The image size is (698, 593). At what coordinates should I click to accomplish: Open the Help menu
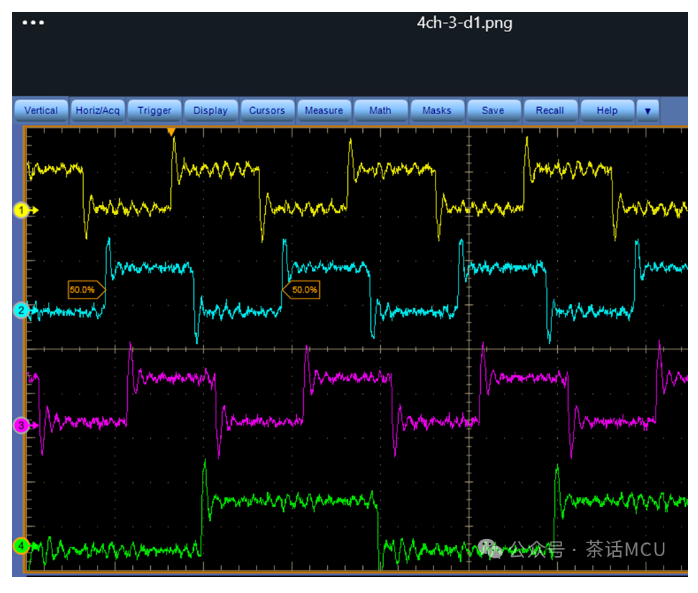[x=607, y=110]
